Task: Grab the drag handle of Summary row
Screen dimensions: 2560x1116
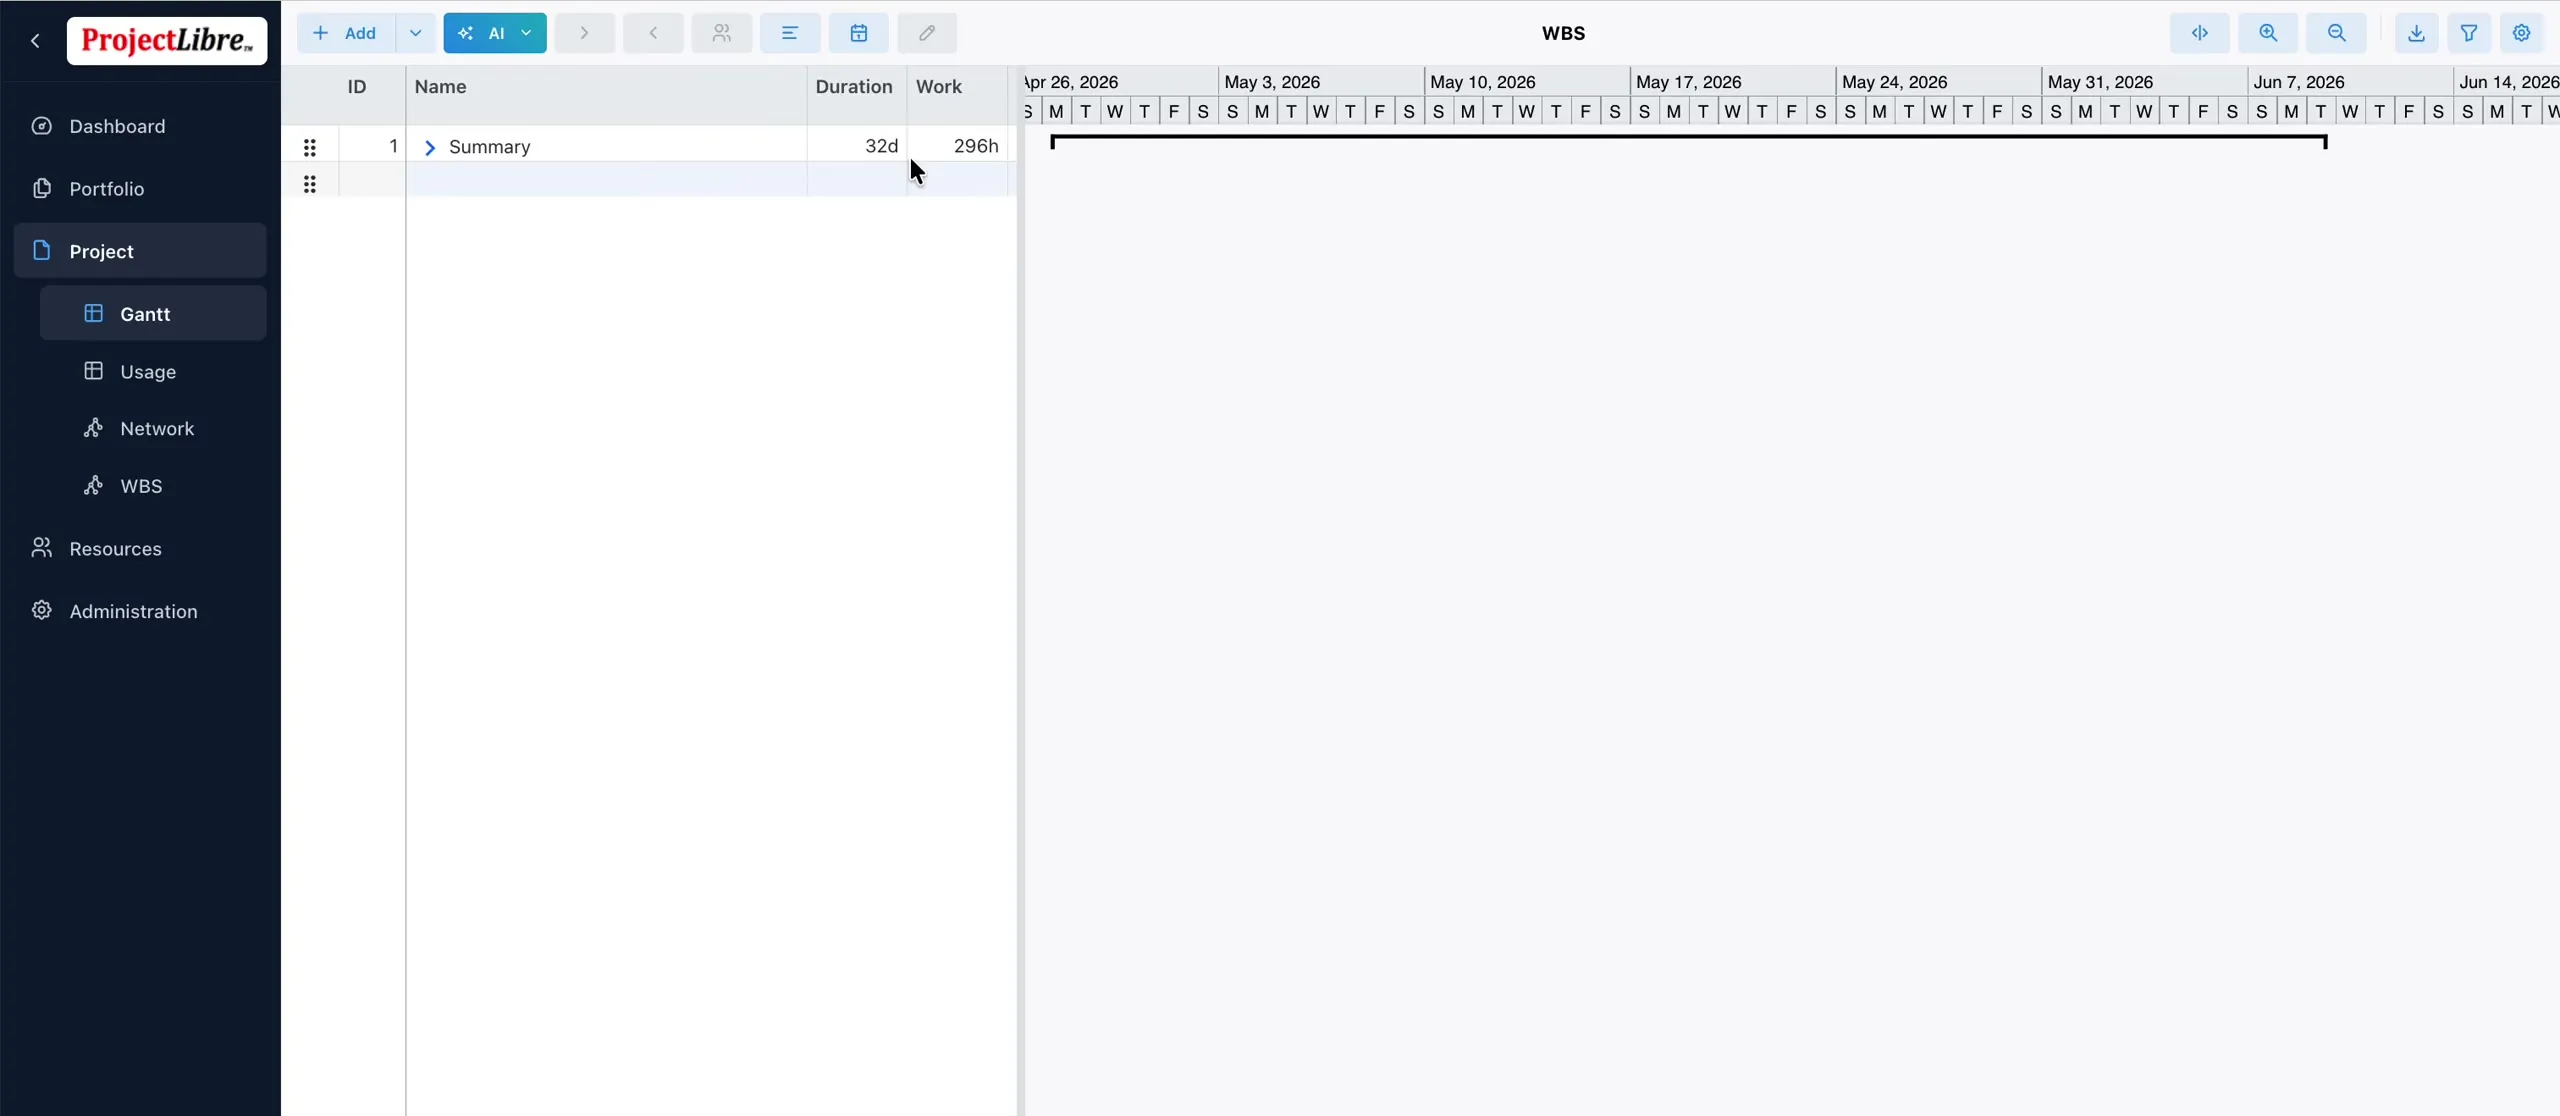Action: 310,148
